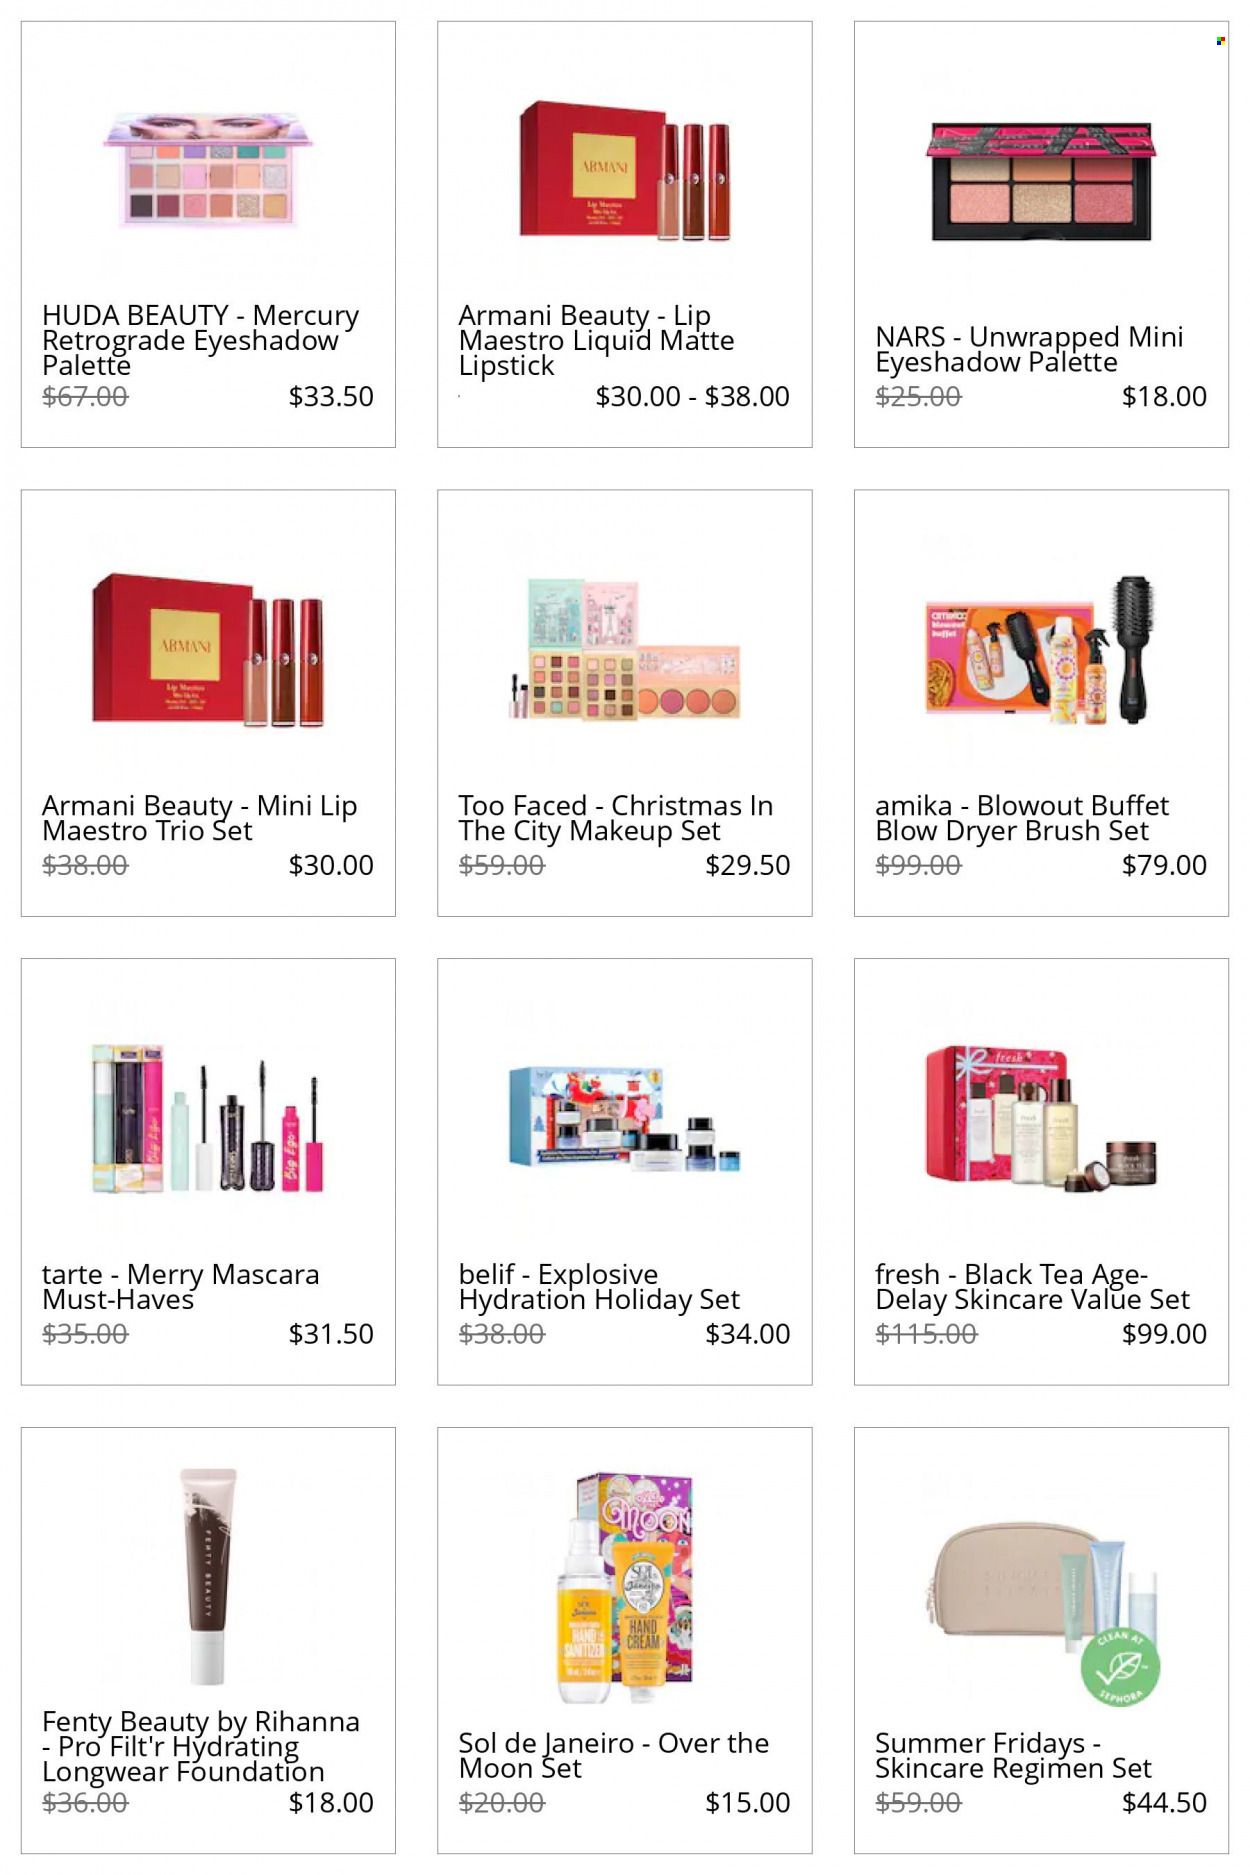The height and width of the screenshot is (1875, 1250).
Task: Click the small colored icon in the top-right corner
Action: point(1221,41)
